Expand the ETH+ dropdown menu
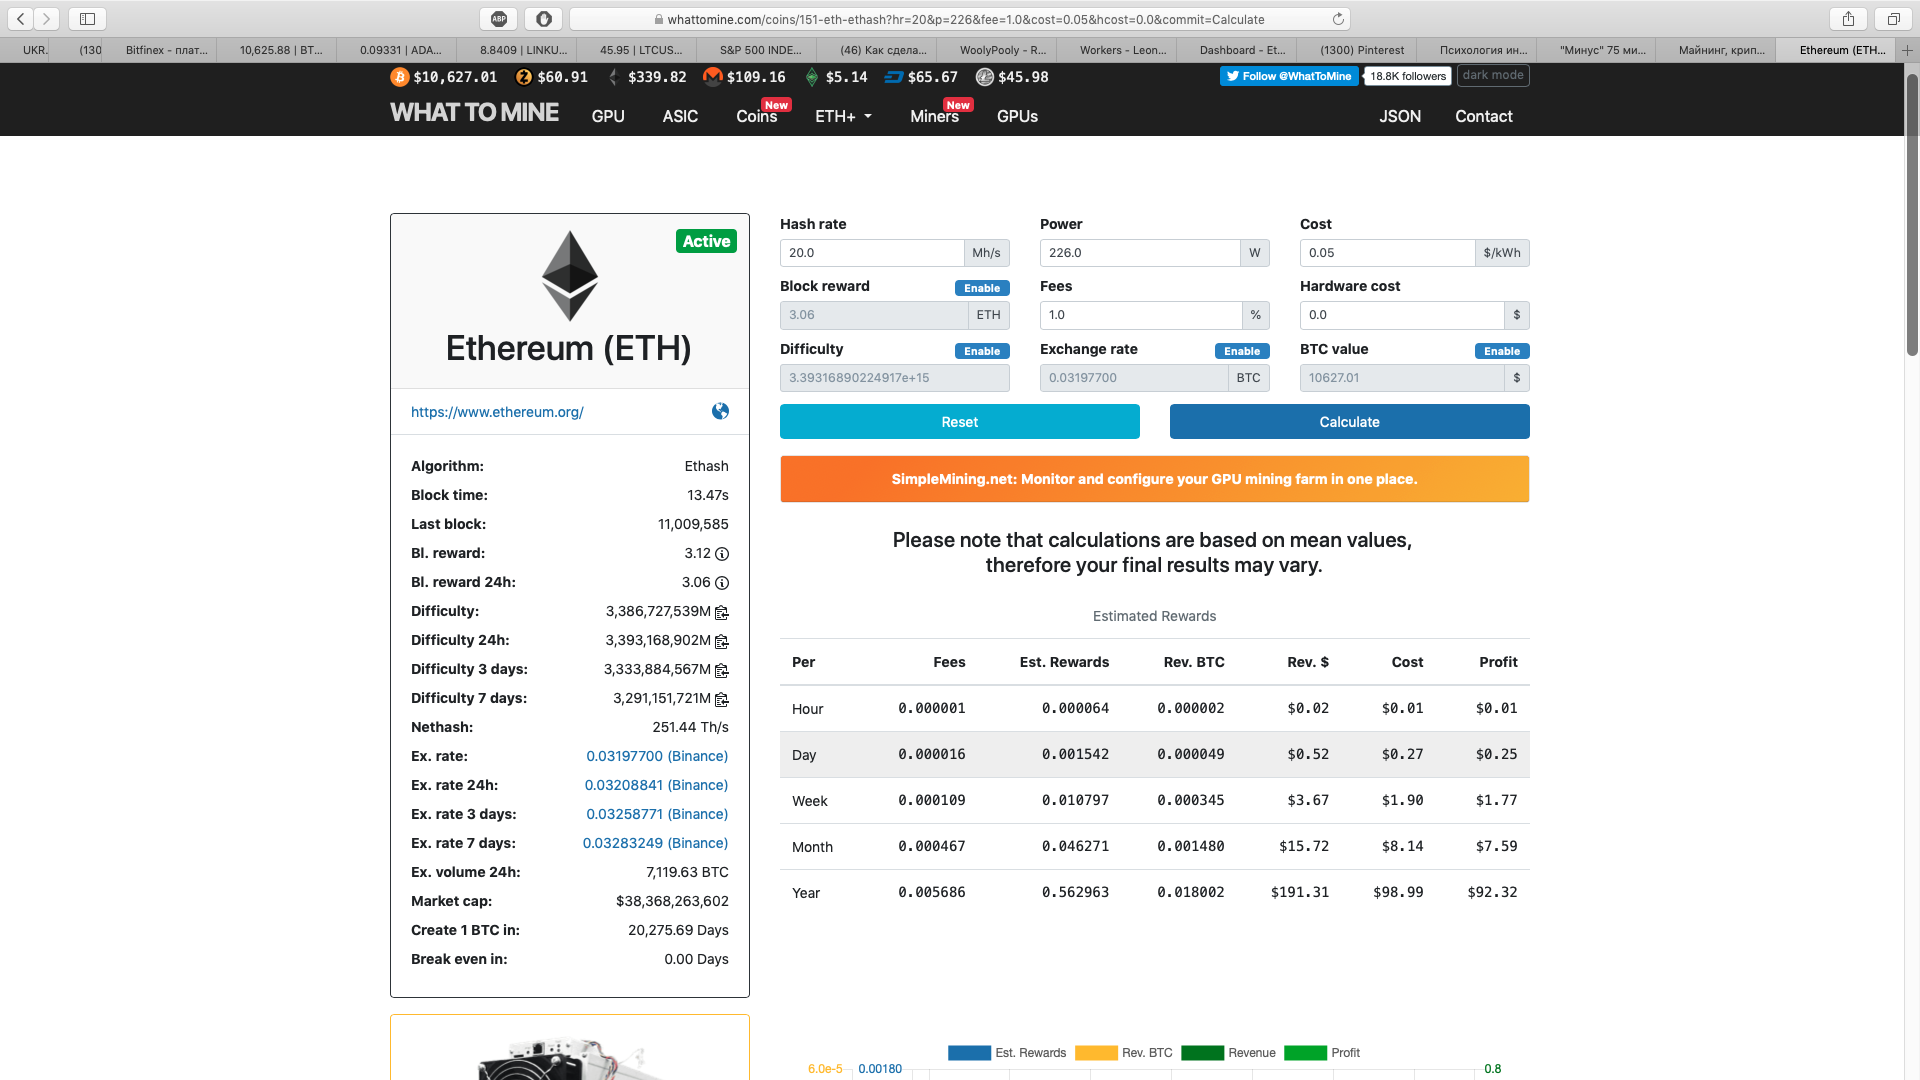1920x1080 pixels. [843, 116]
